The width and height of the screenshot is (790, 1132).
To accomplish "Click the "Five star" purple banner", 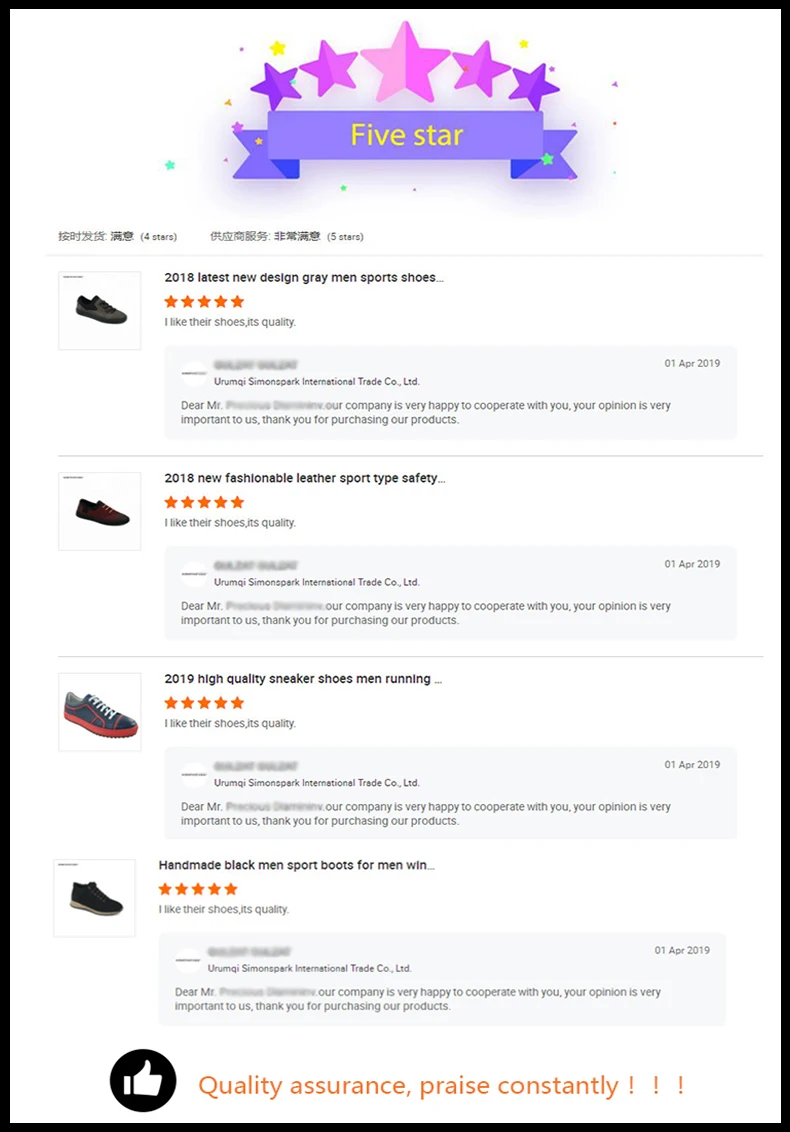I will 406,136.
